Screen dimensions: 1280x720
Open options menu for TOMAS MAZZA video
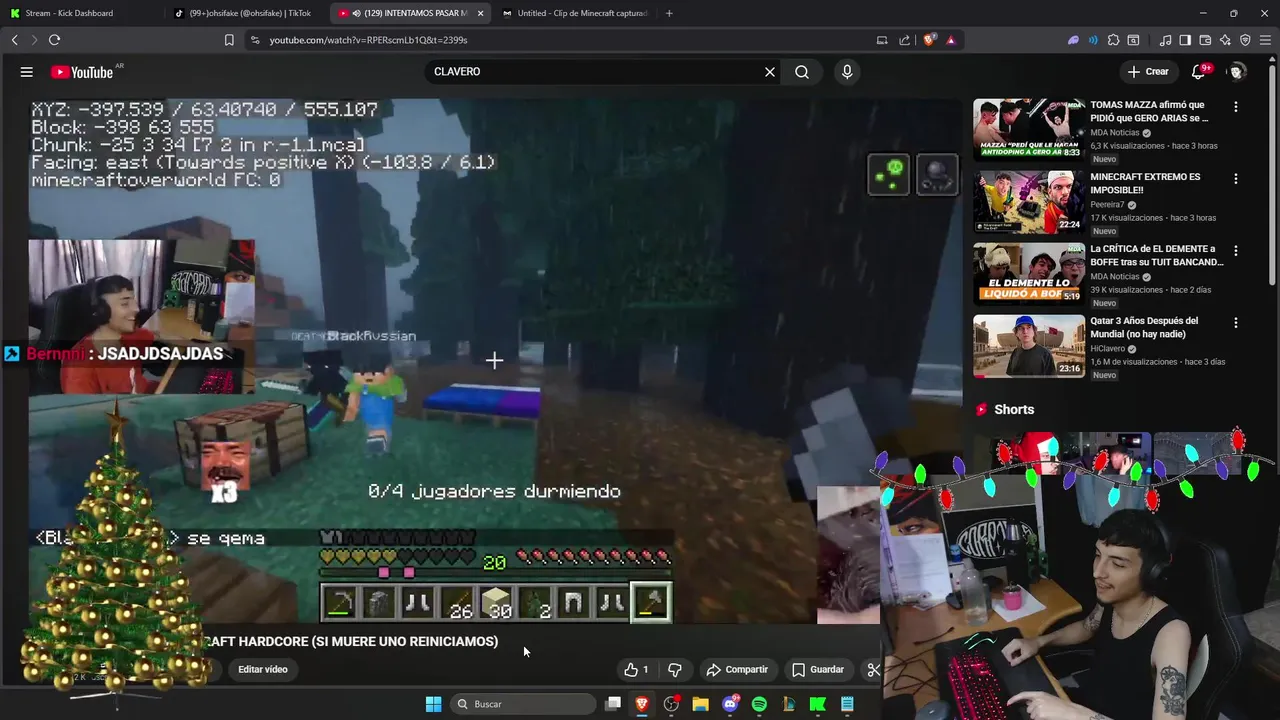click(1235, 107)
